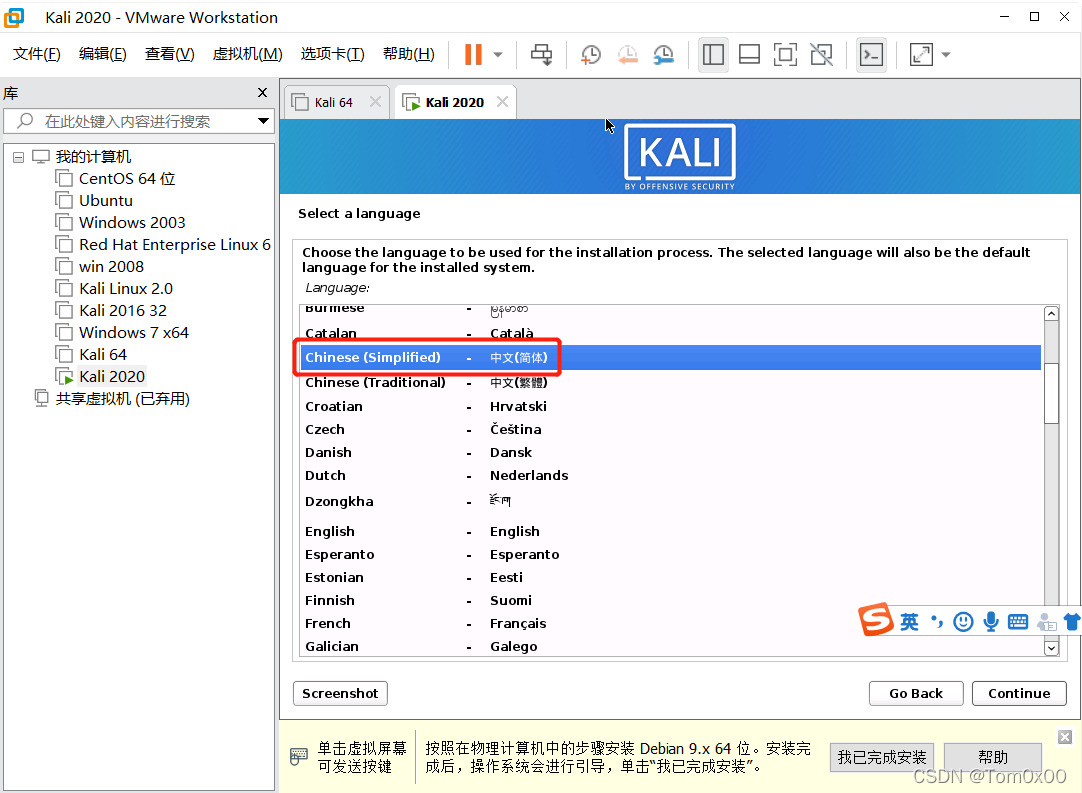Send Ctrl+Alt+Del to the VM
This screenshot has height=793, width=1082.
[x=542, y=55]
